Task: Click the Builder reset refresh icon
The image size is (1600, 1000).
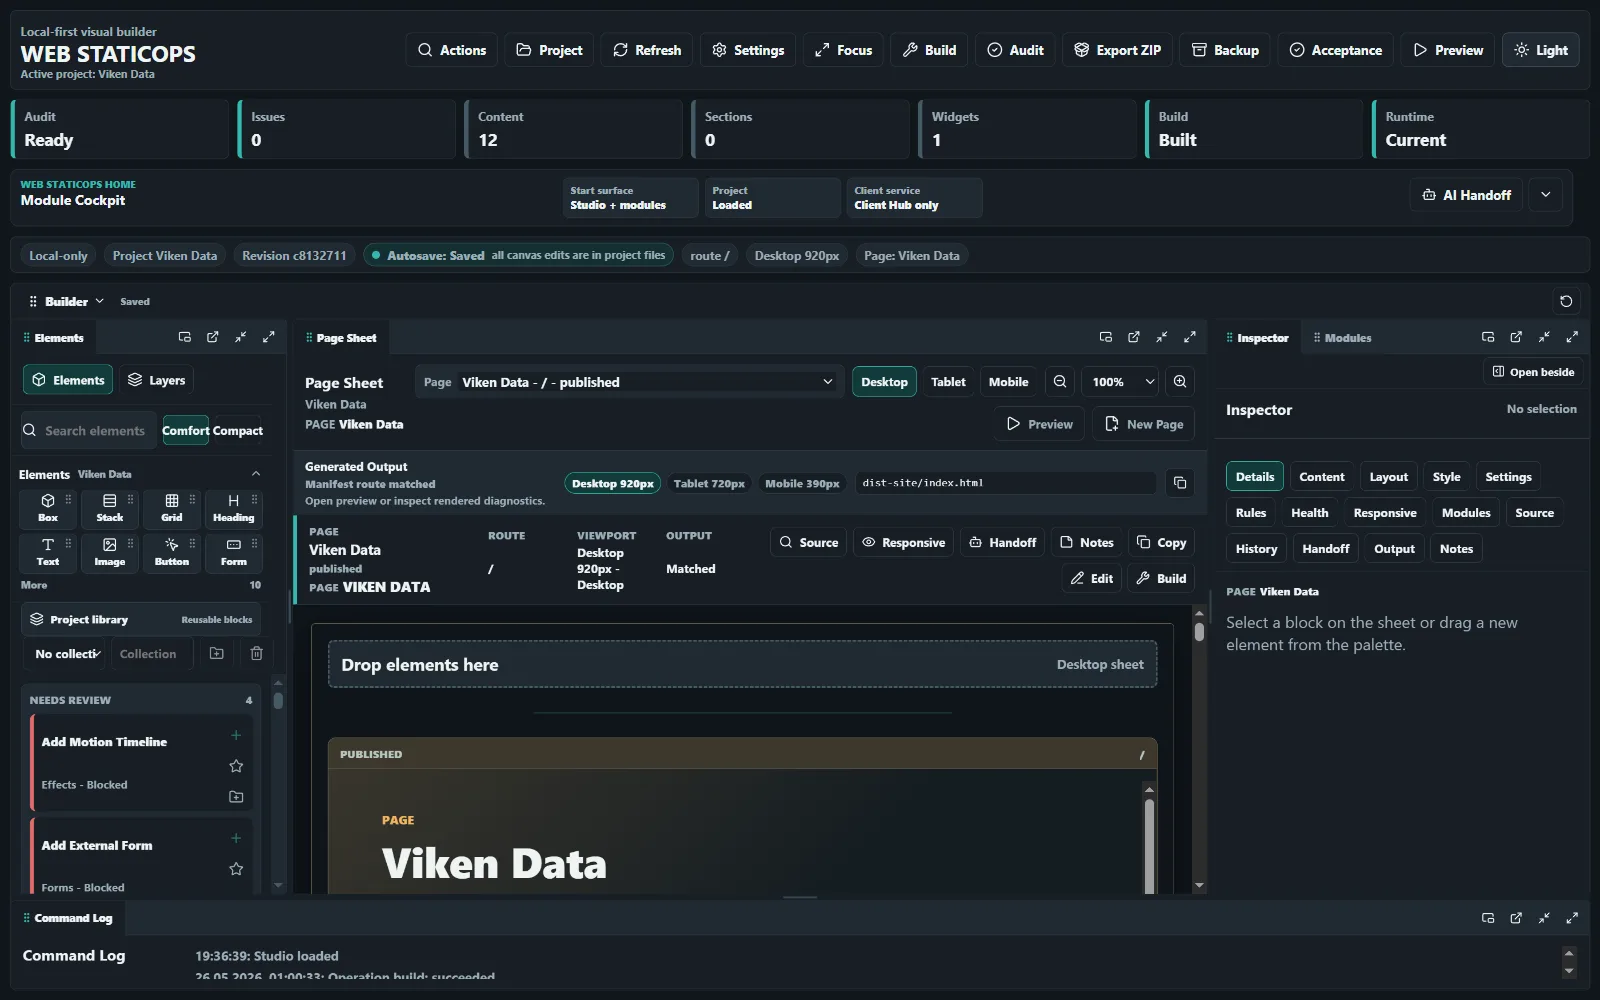Action: click(x=1566, y=301)
